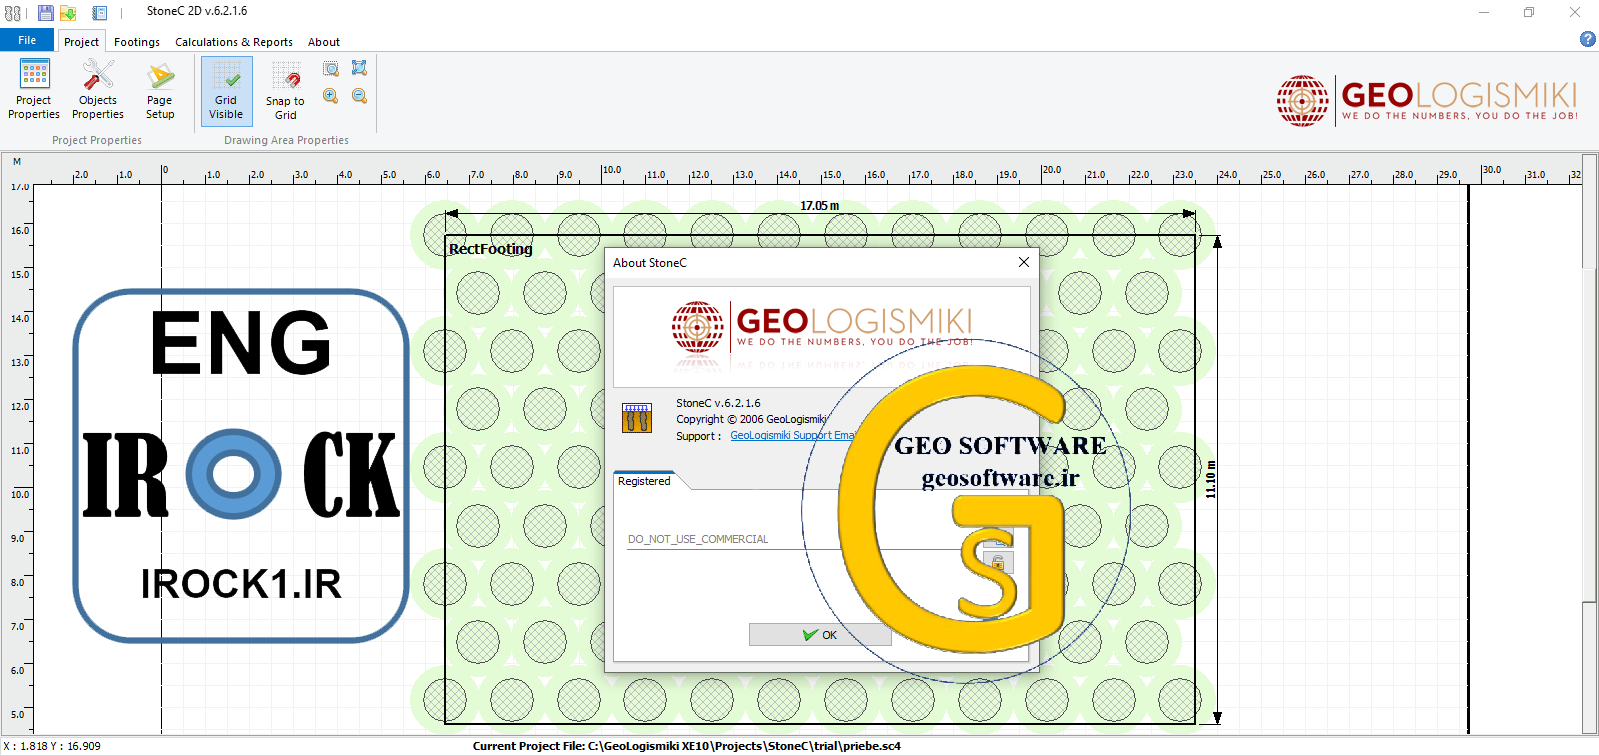The height and width of the screenshot is (756, 1599).
Task: Switch to the Project ribbon tab
Action: click(81, 41)
